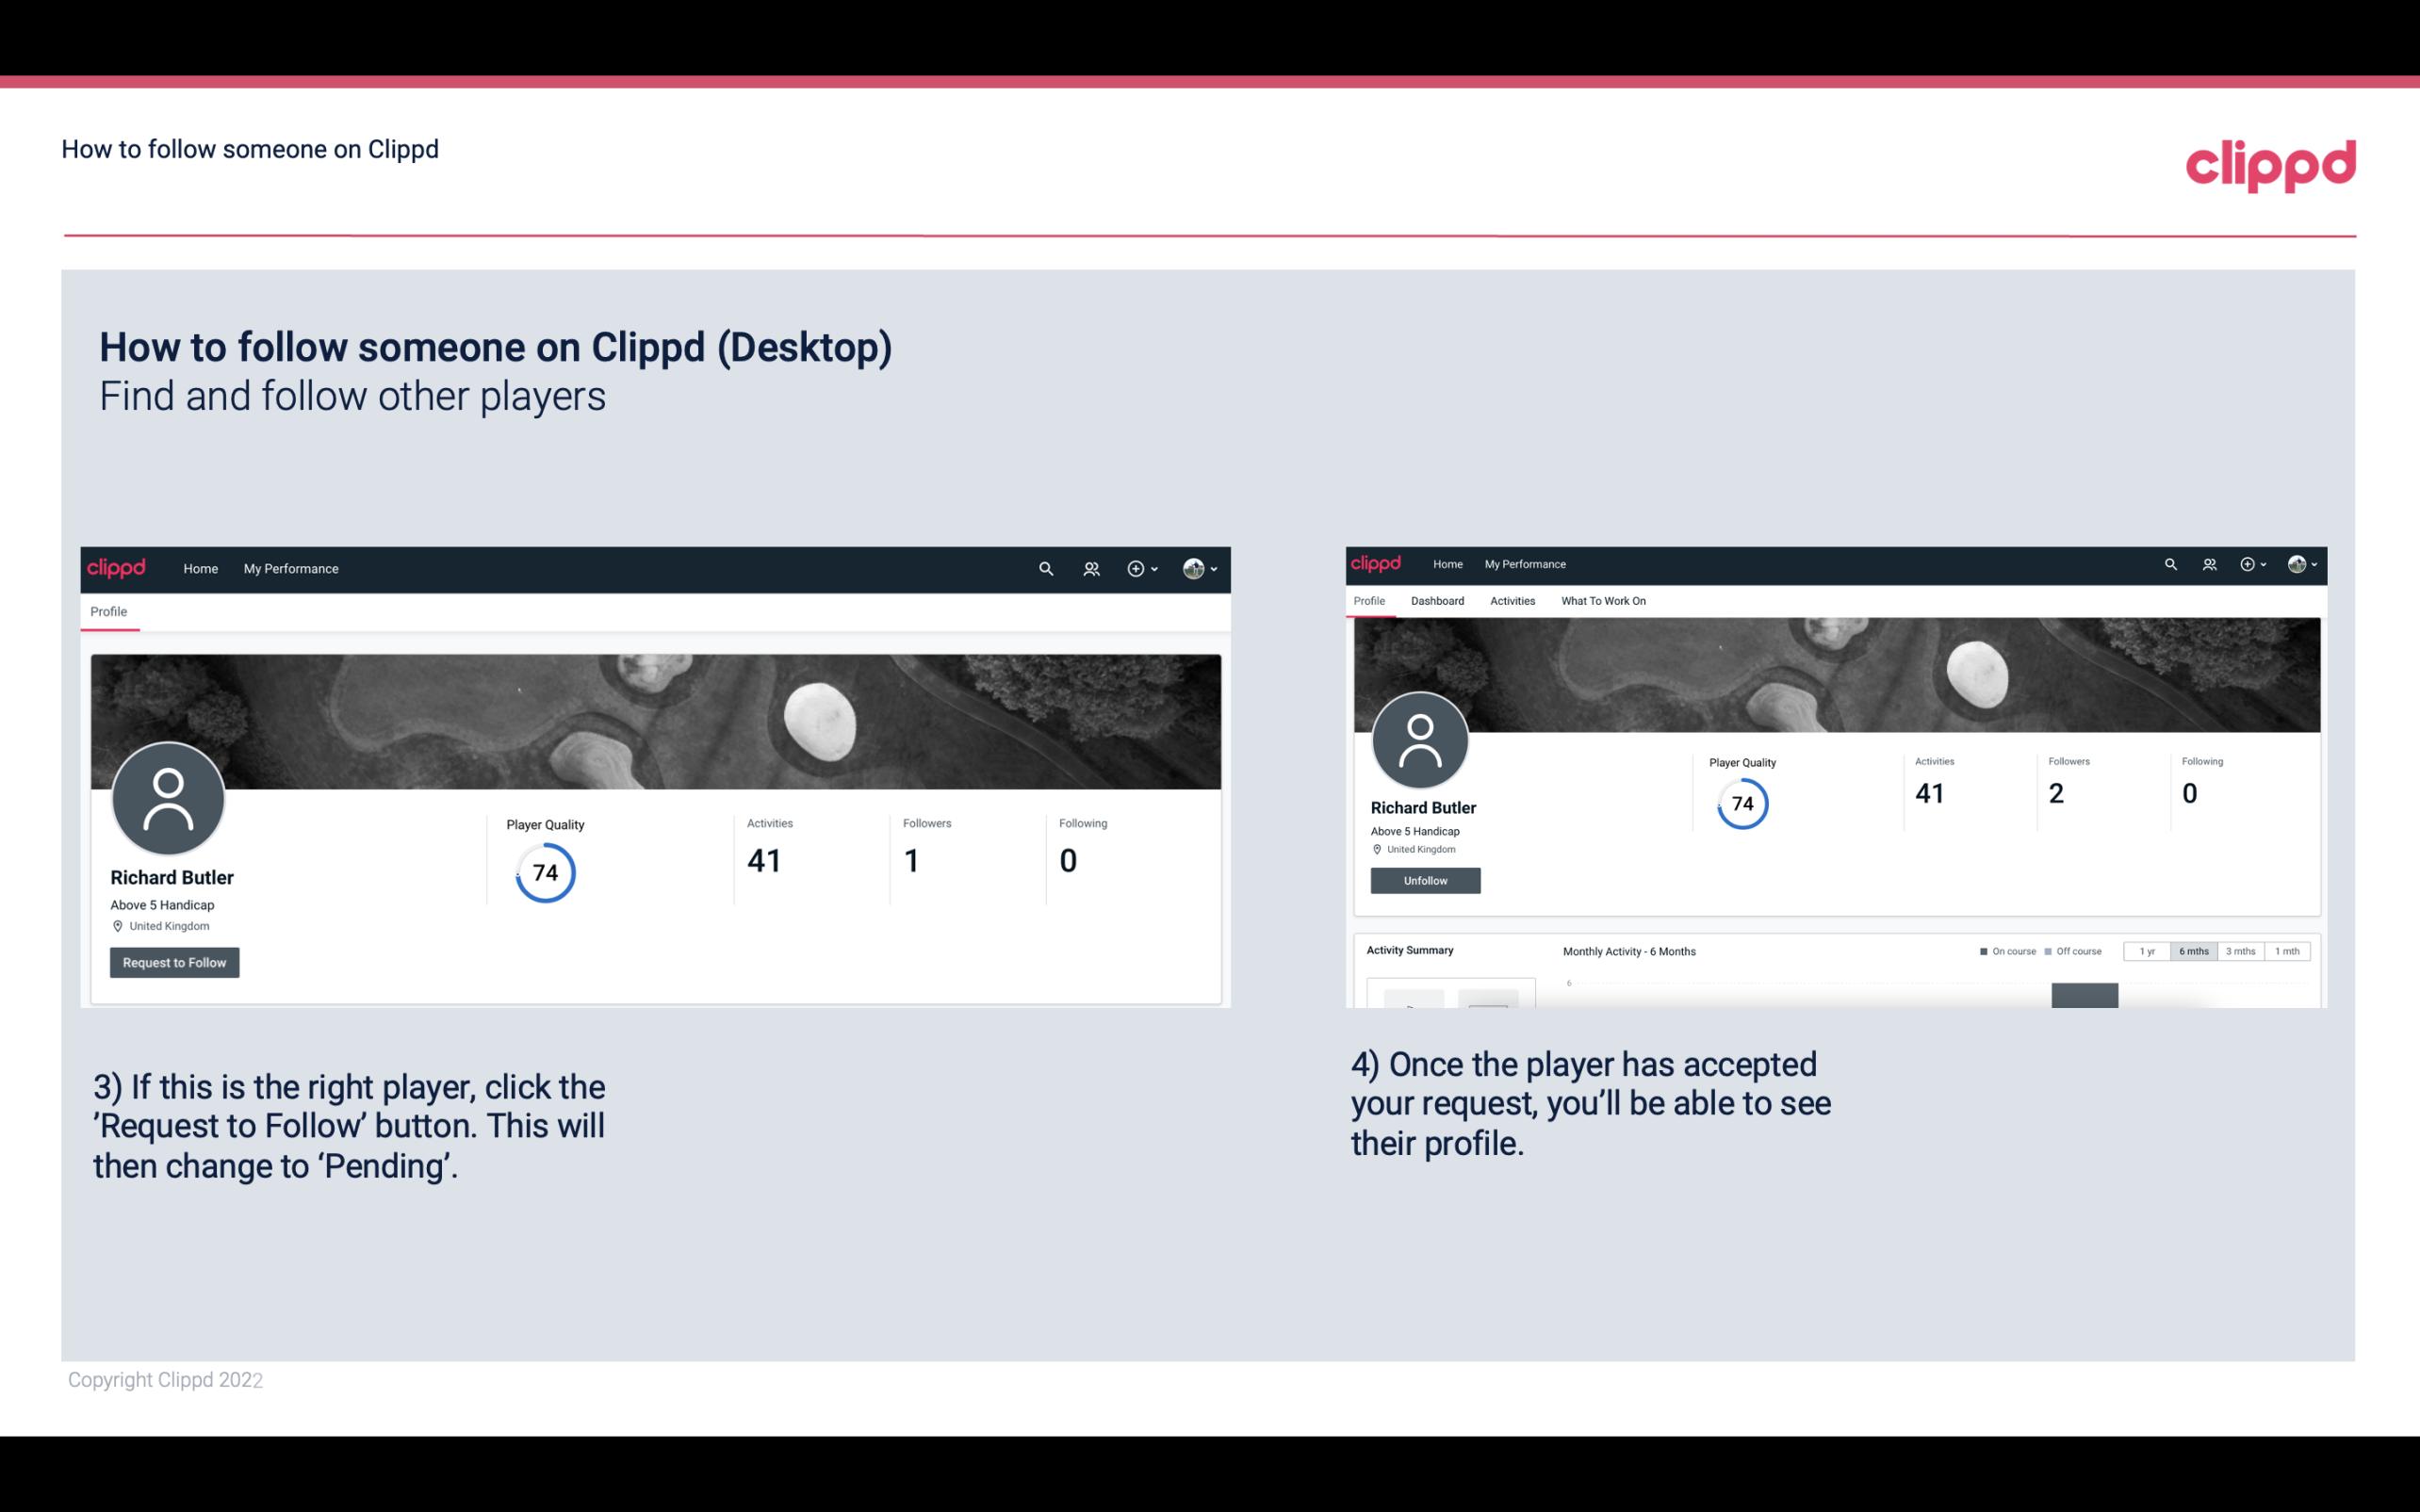The image size is (2420, 1512).
Task: Select the 'Home' menu item in navbar
Action: point(201,568)
